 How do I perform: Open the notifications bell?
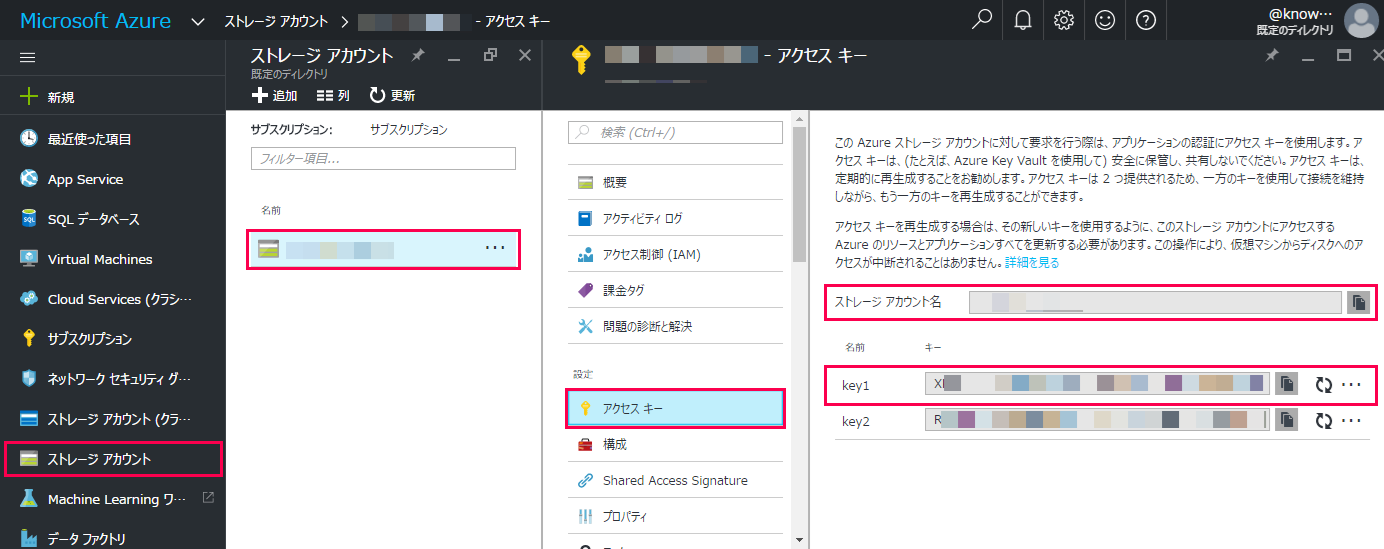1023,20
